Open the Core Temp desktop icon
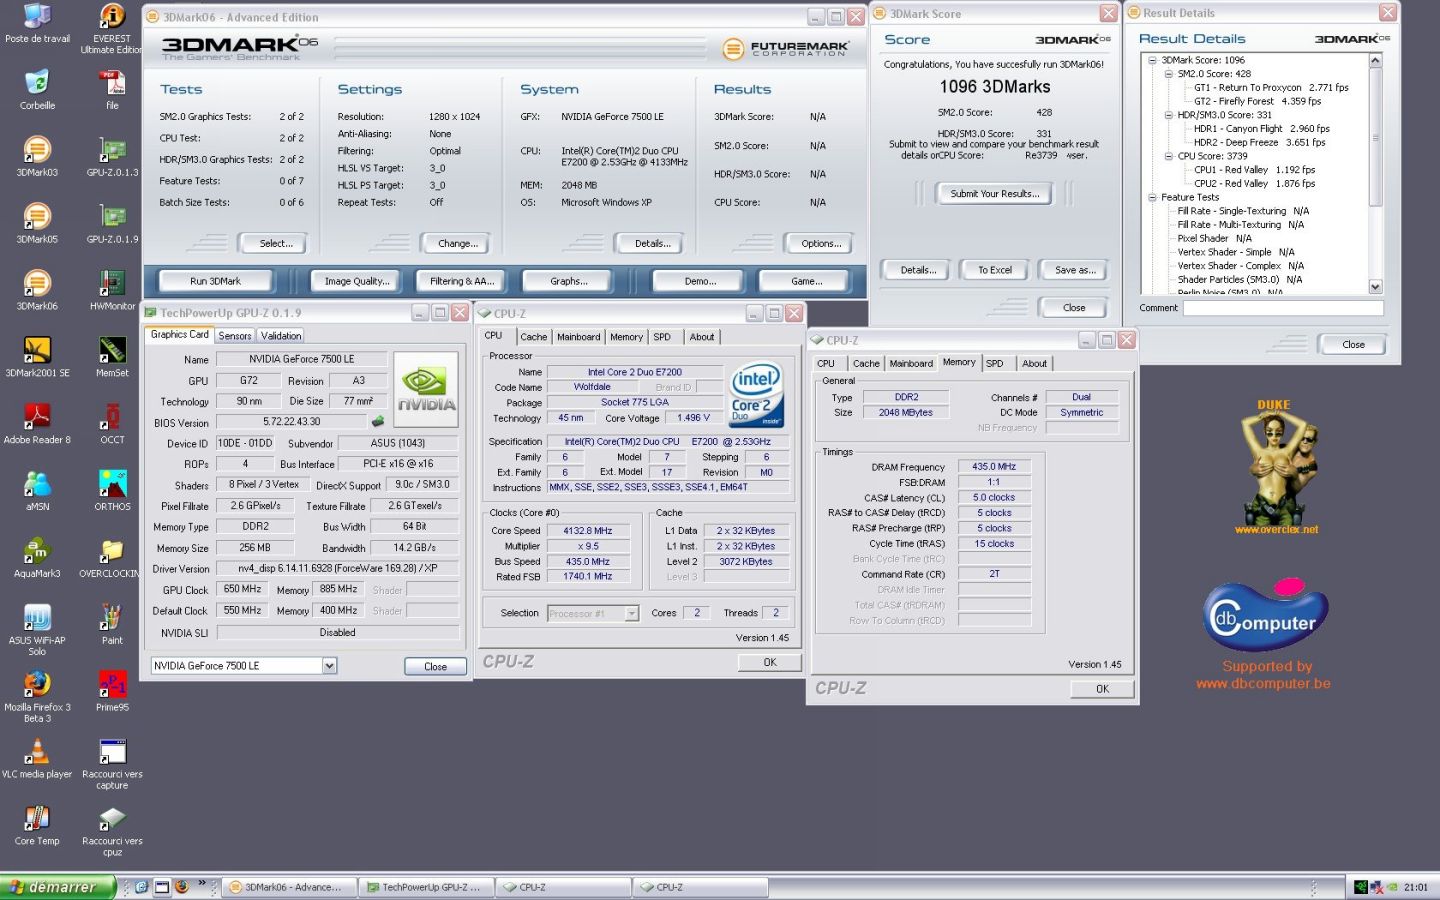Image resolution: width=1440 pixels, height=900 pixels. coord(37,819)
